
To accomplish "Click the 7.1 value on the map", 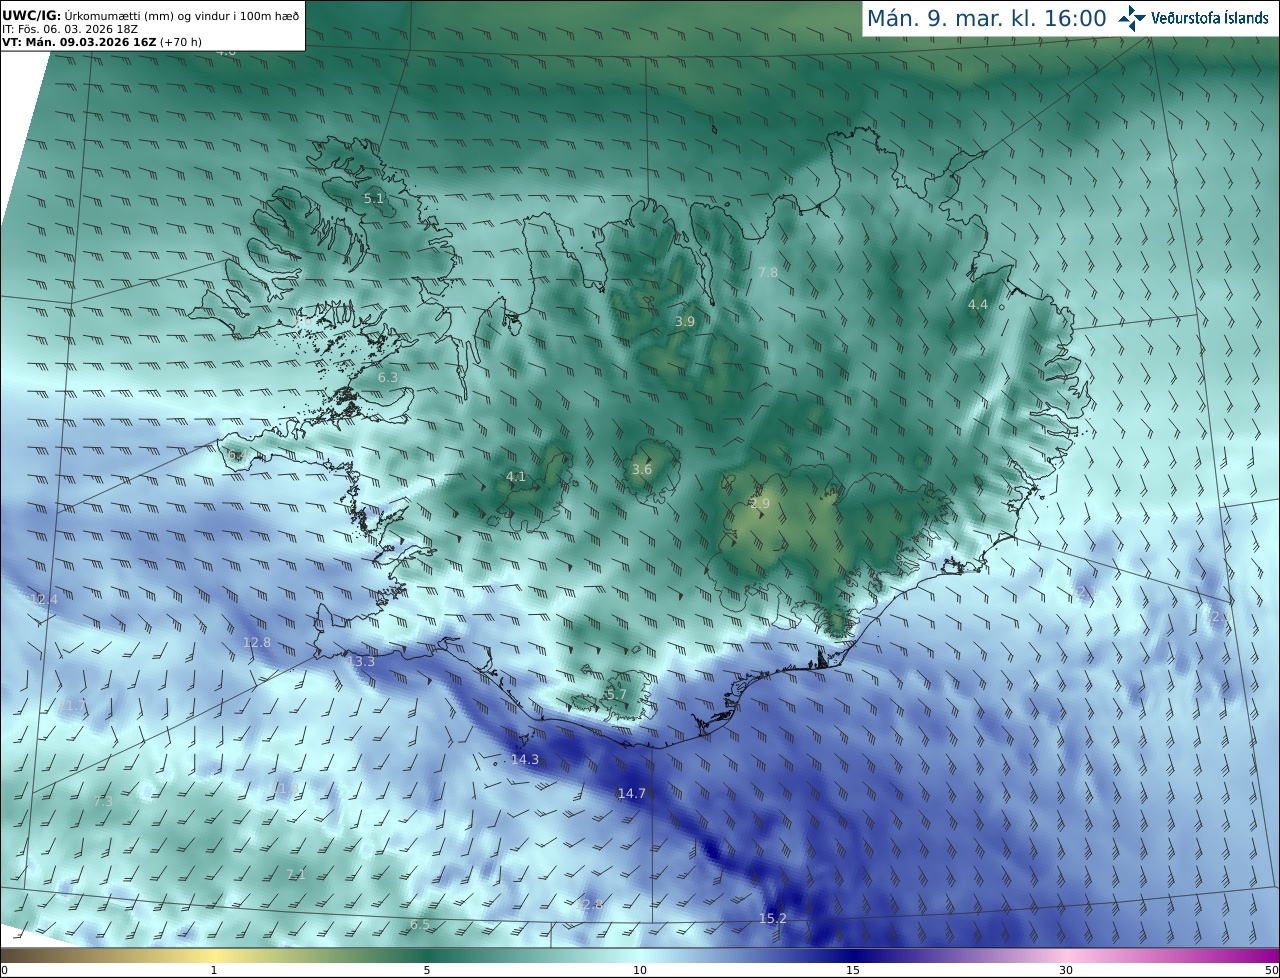I will (x=296, y=874).
